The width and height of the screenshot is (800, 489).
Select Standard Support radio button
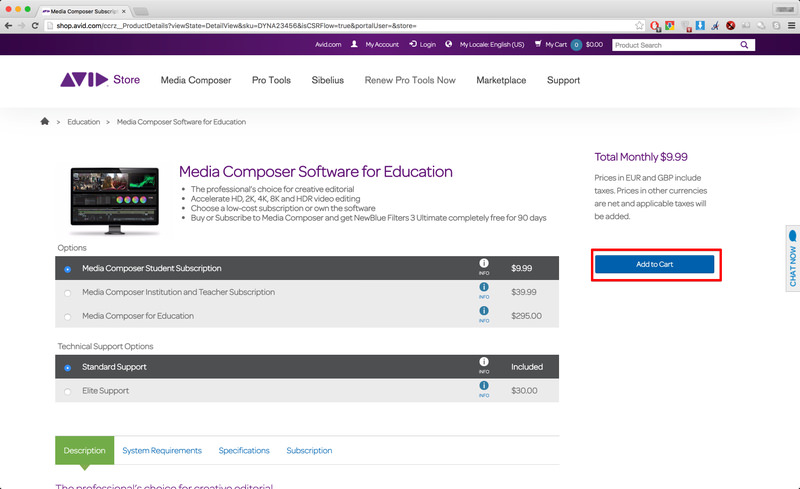(x=67, y=368)
